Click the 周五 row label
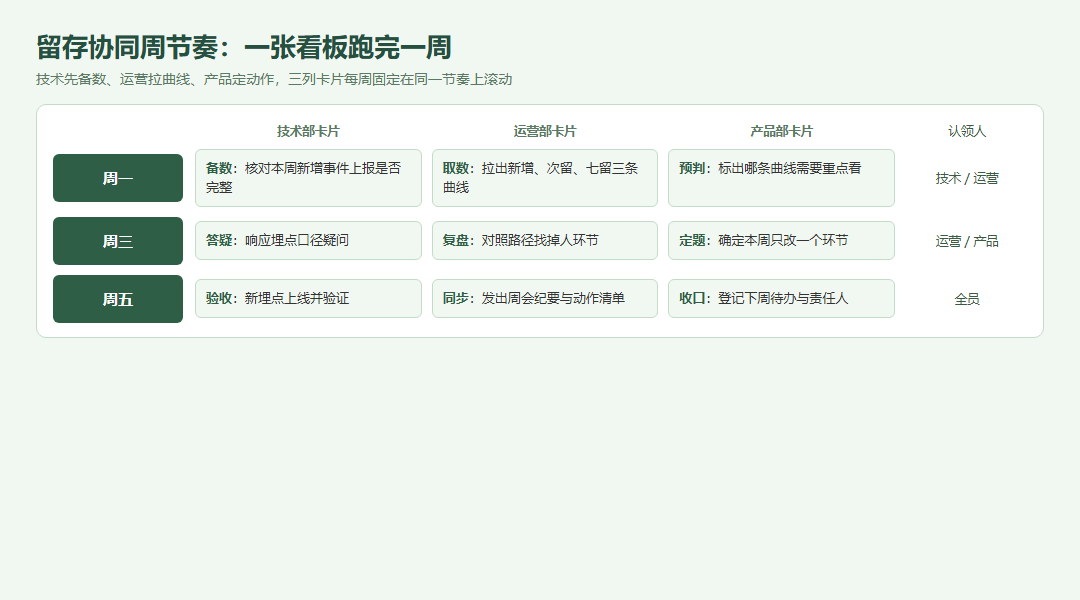 (x=118, y=299)
